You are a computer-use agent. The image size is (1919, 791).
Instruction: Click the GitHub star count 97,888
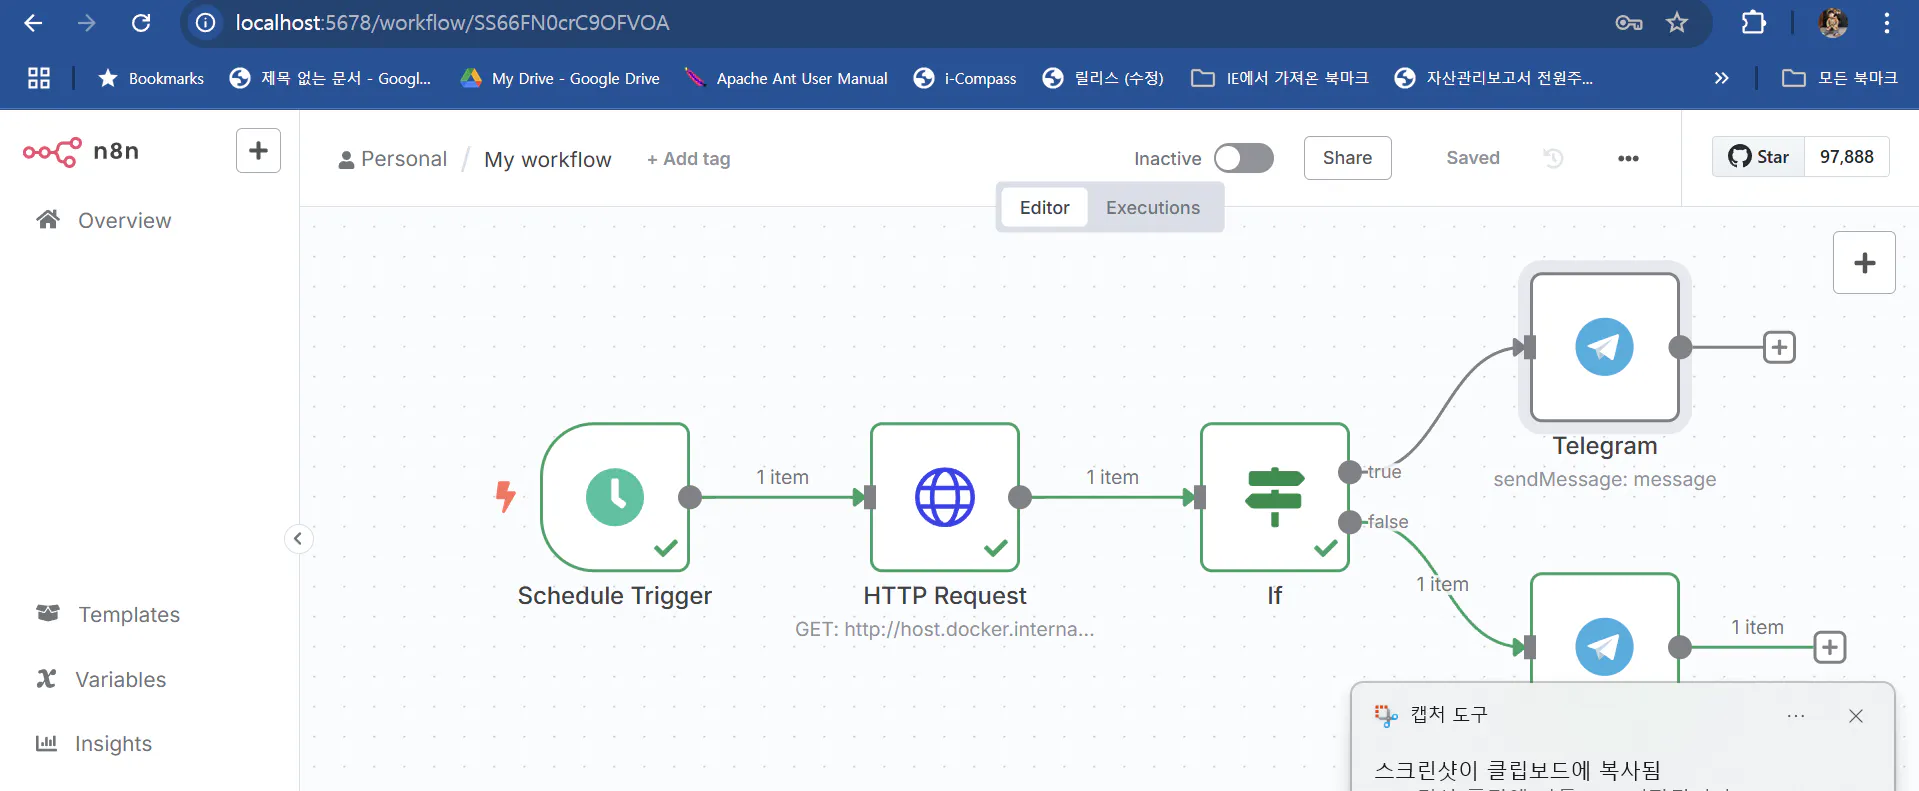click(1847, 157)
